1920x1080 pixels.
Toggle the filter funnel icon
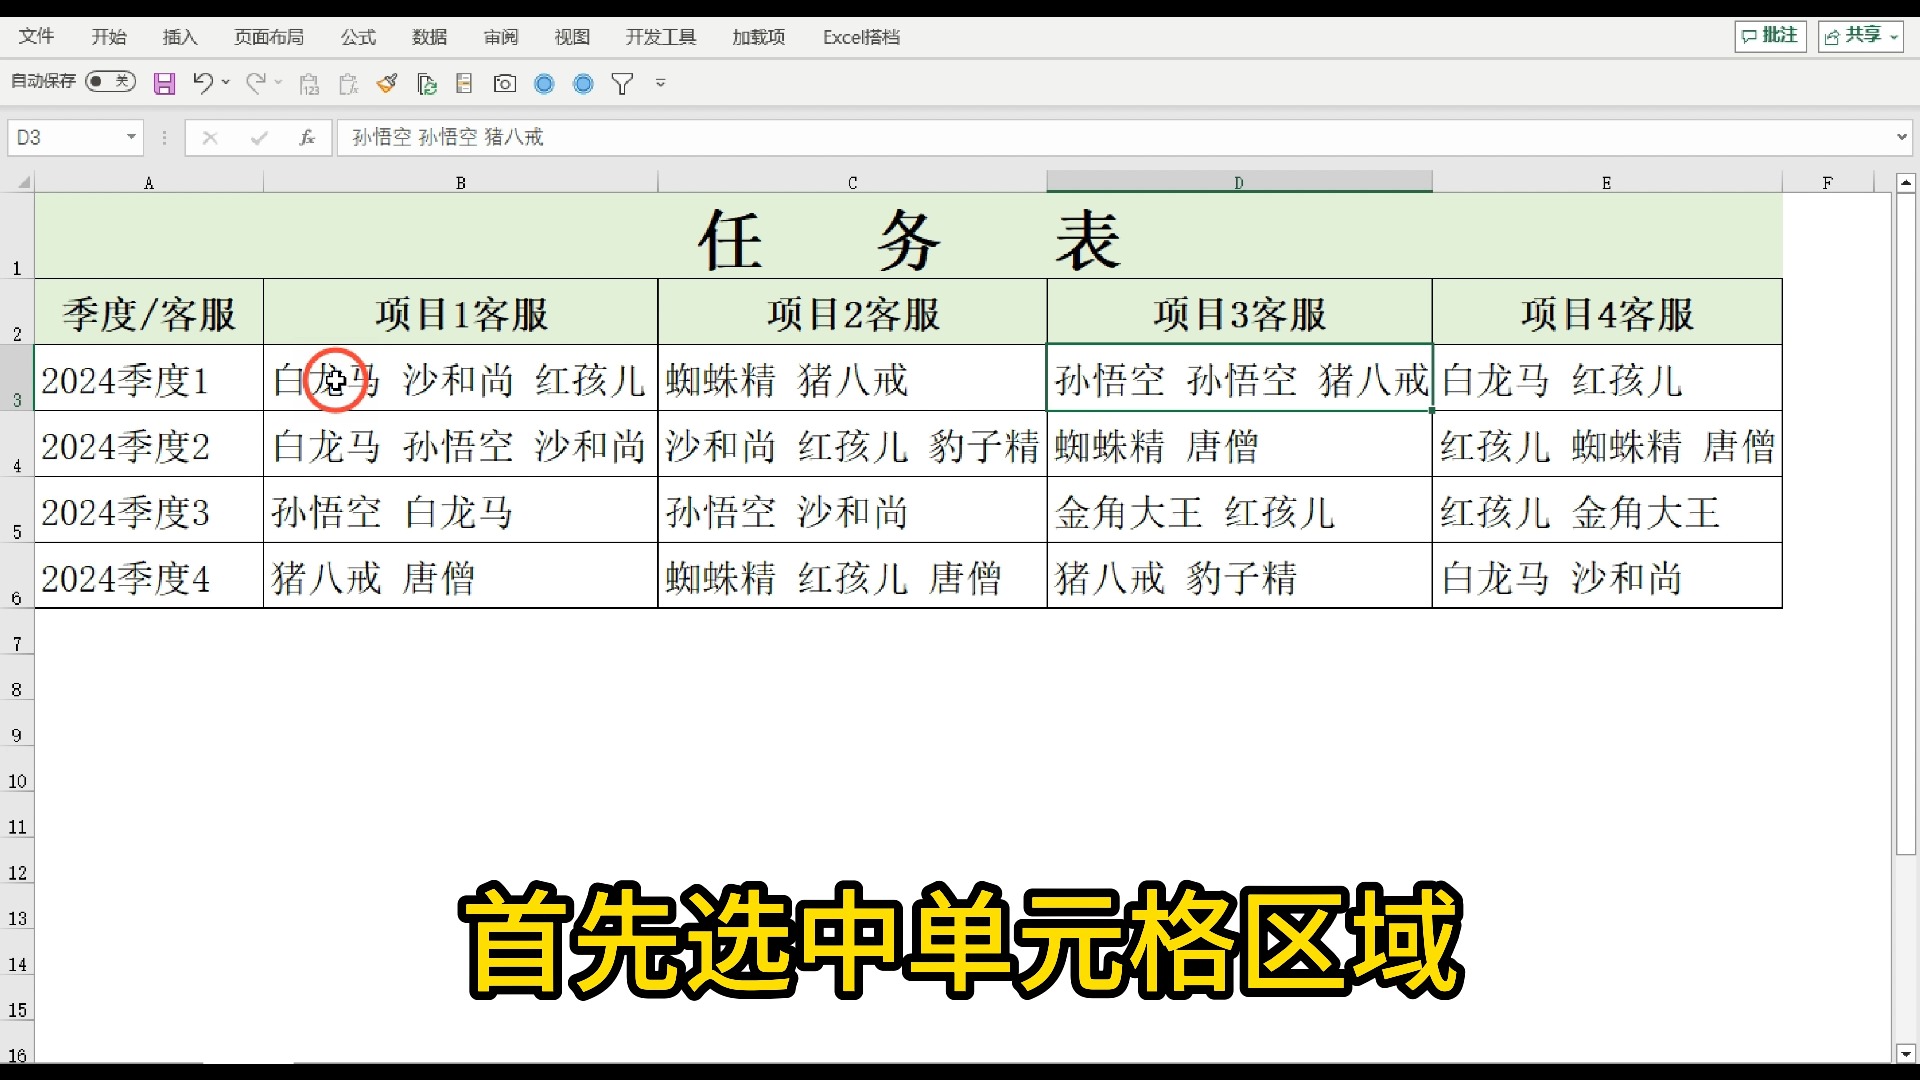point(622,84)
